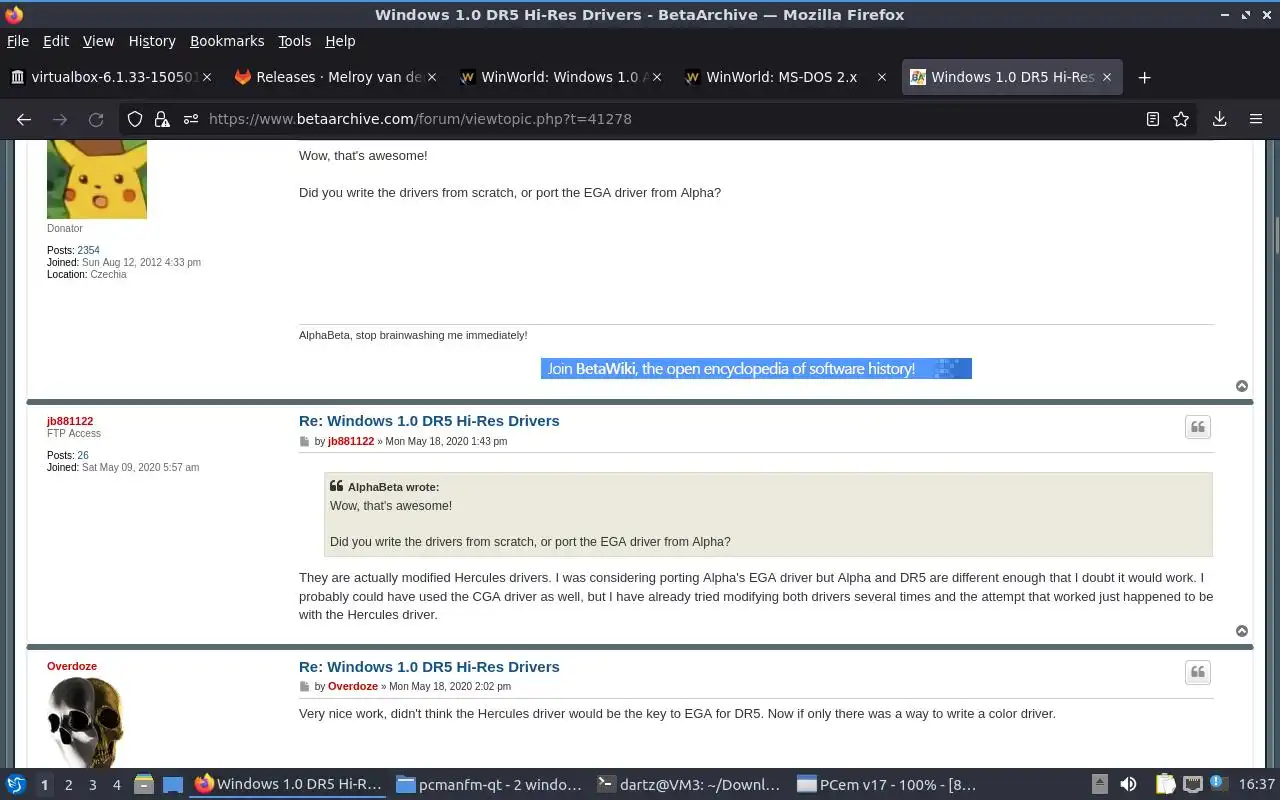
Task: Toggle reader view in the address bar
Action: click(1153, 119)
